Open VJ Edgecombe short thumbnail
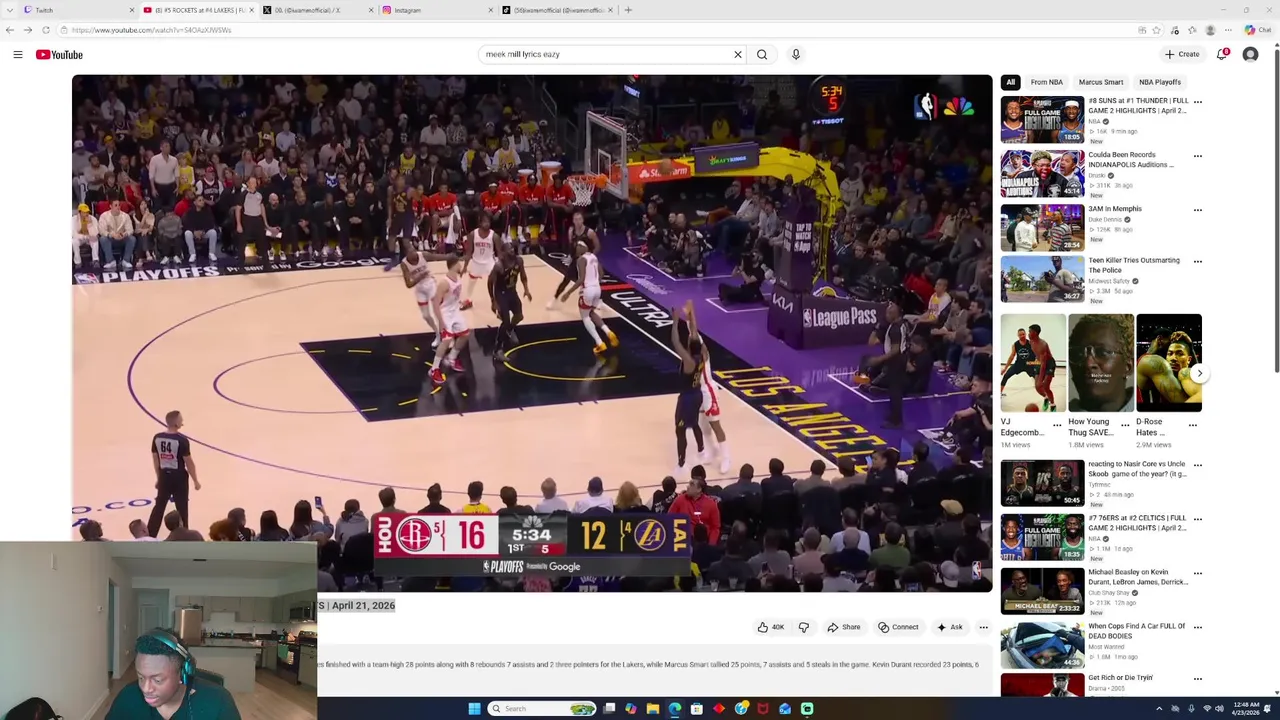Image resolution: width=1280 pixels, height=720 pixels. (x=1033, y=363)
